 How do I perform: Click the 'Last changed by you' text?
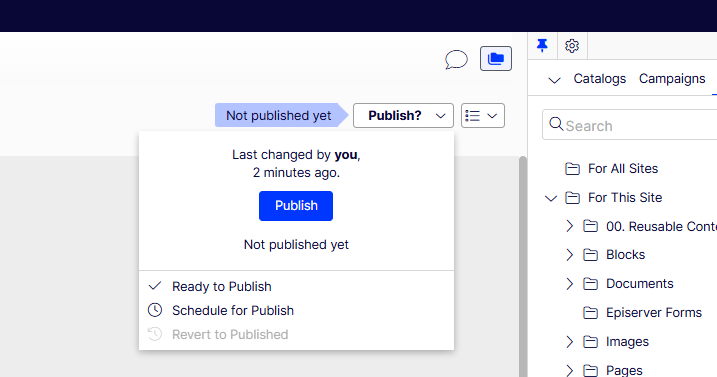pos(296,155)
